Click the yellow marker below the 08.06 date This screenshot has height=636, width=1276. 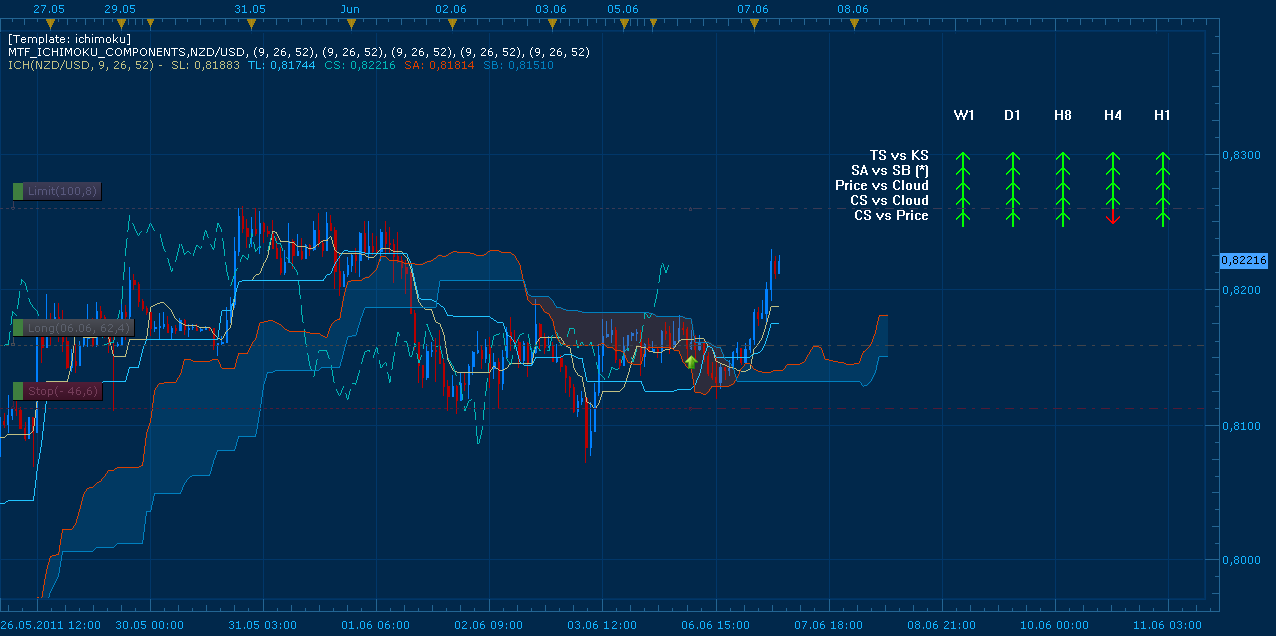(x=853, y=22)
